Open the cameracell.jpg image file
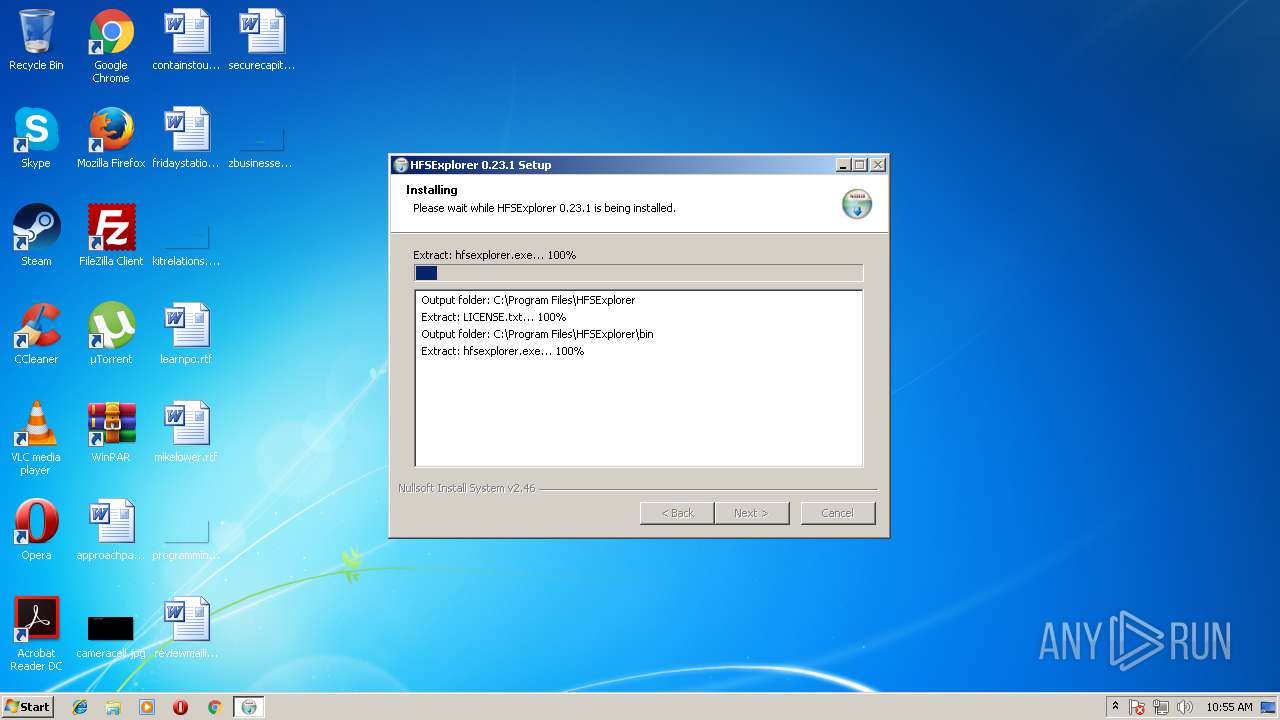 click(x=111, y=636)
